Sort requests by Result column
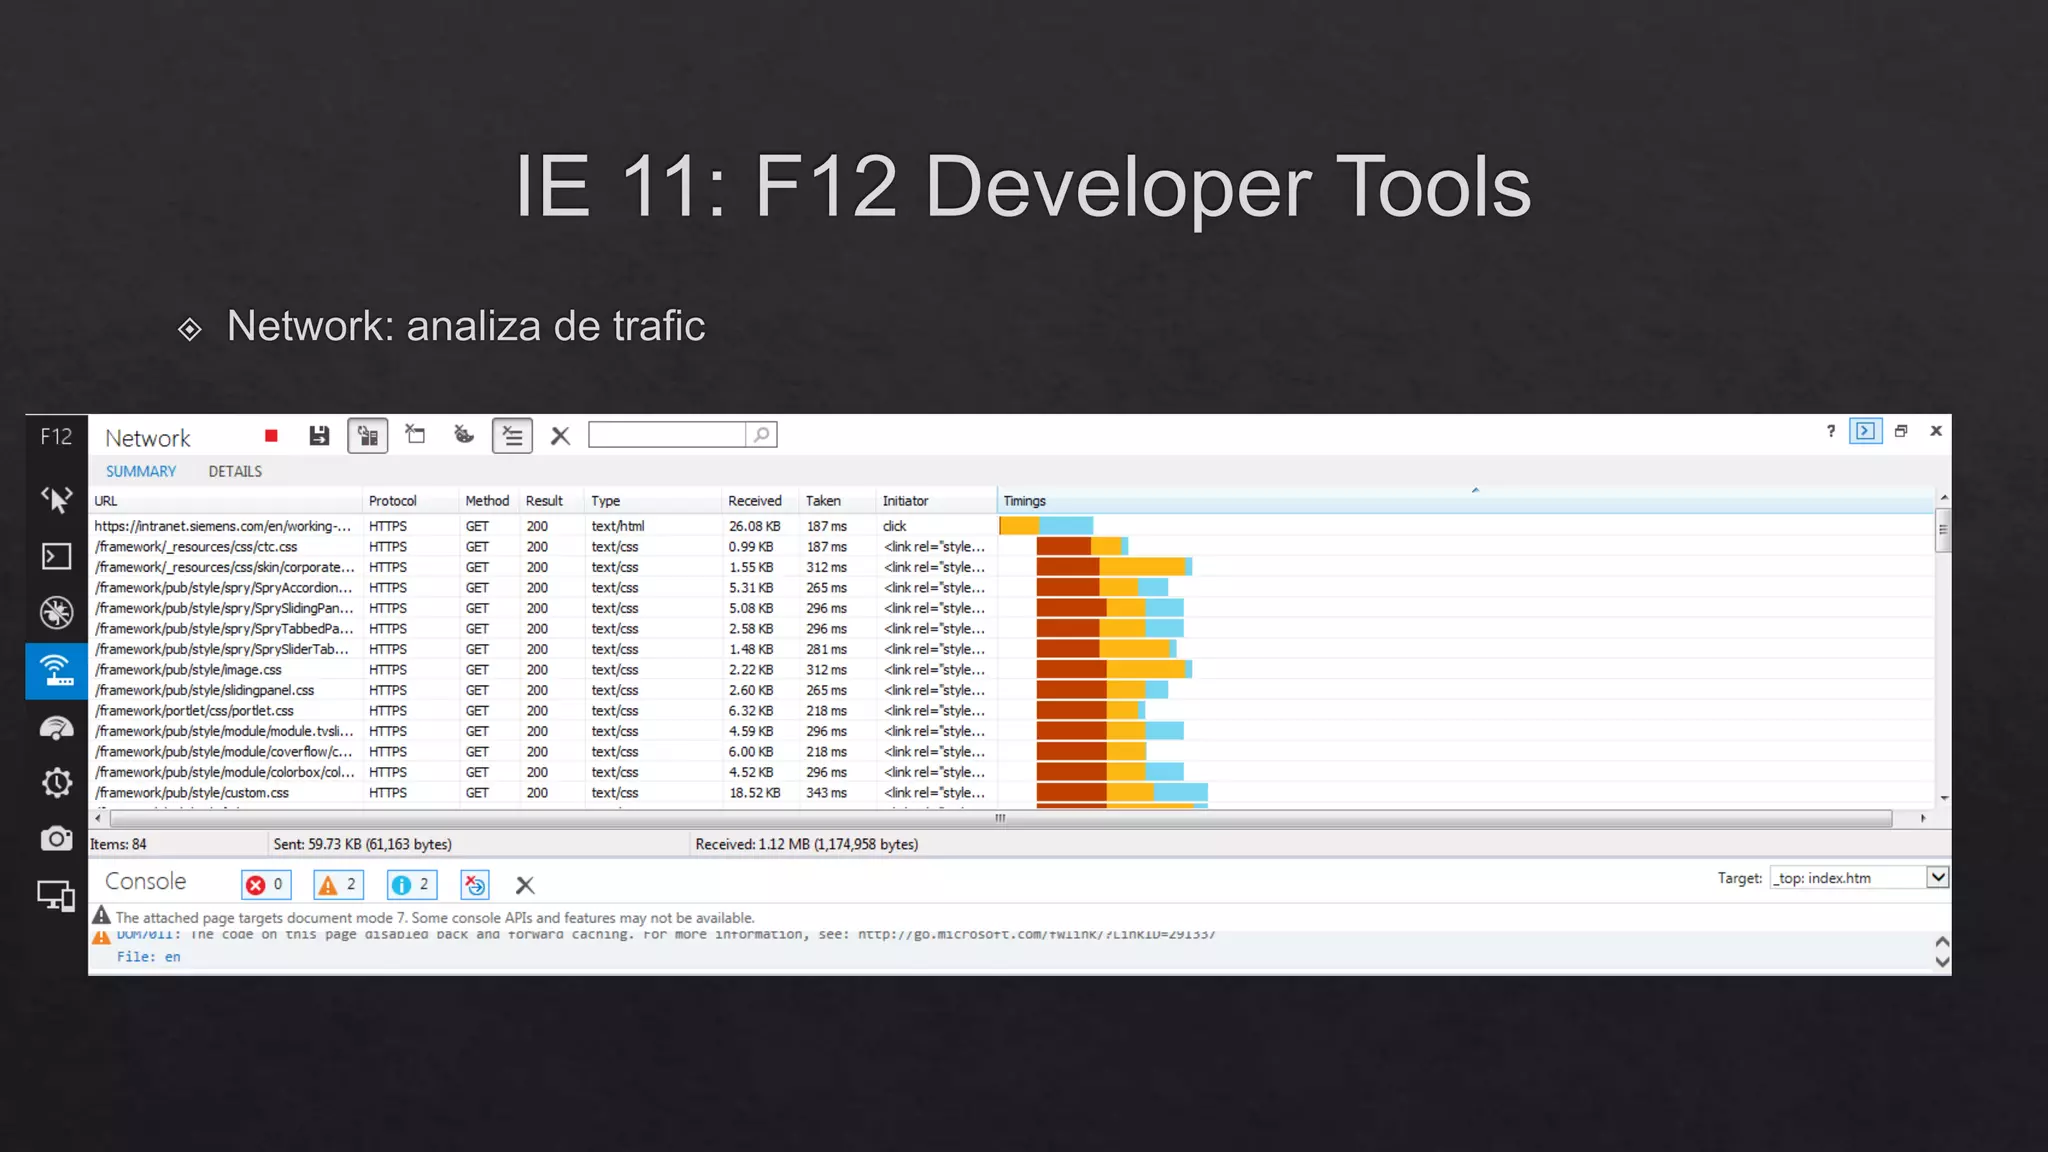Screen dimensions: 2048x1152 point(551,501)
